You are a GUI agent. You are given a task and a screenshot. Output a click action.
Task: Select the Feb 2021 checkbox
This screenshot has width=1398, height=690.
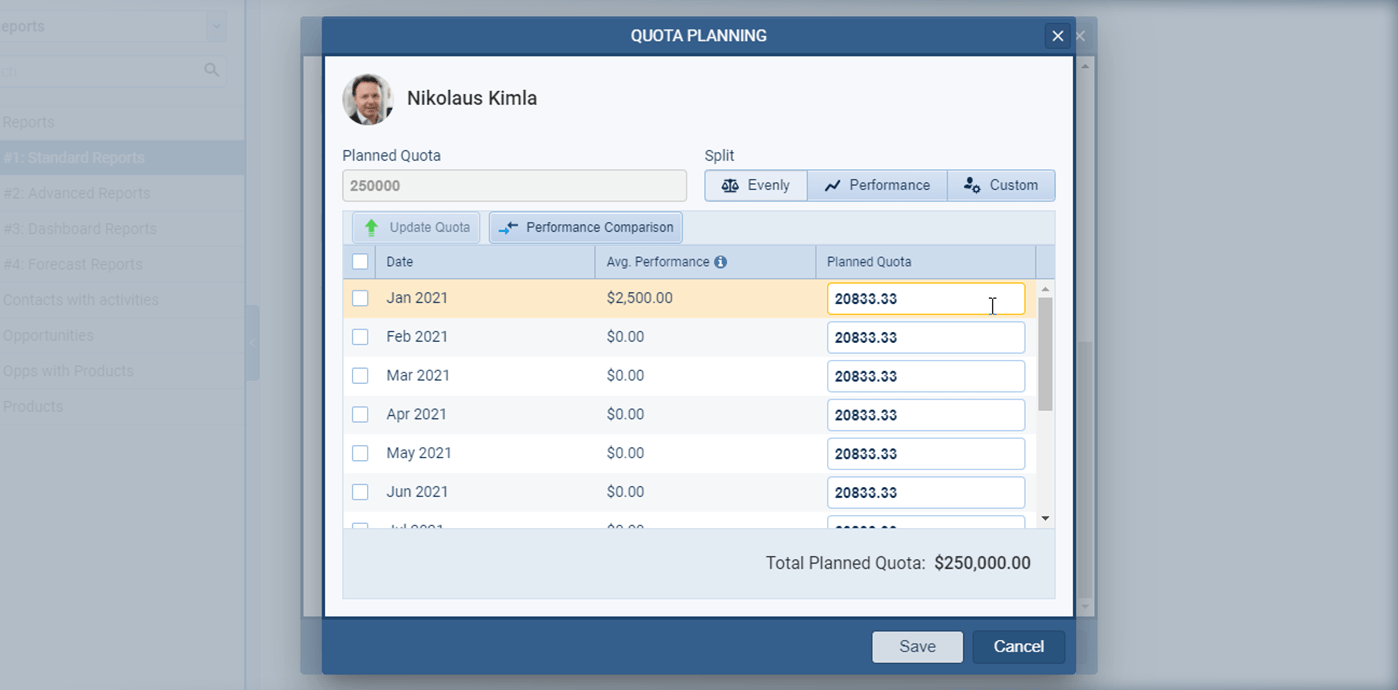(360, 337)
